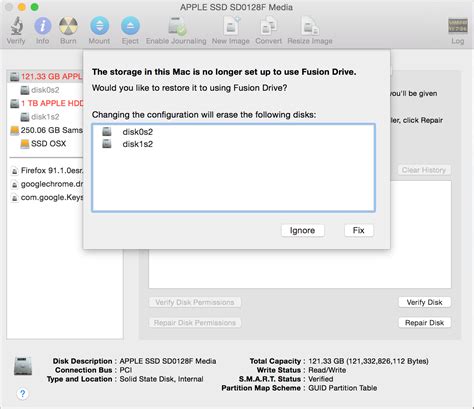Click the Enable Journaling toolbar icon
This screenshot has height=409, width=474.
click(x=176, y=26)
